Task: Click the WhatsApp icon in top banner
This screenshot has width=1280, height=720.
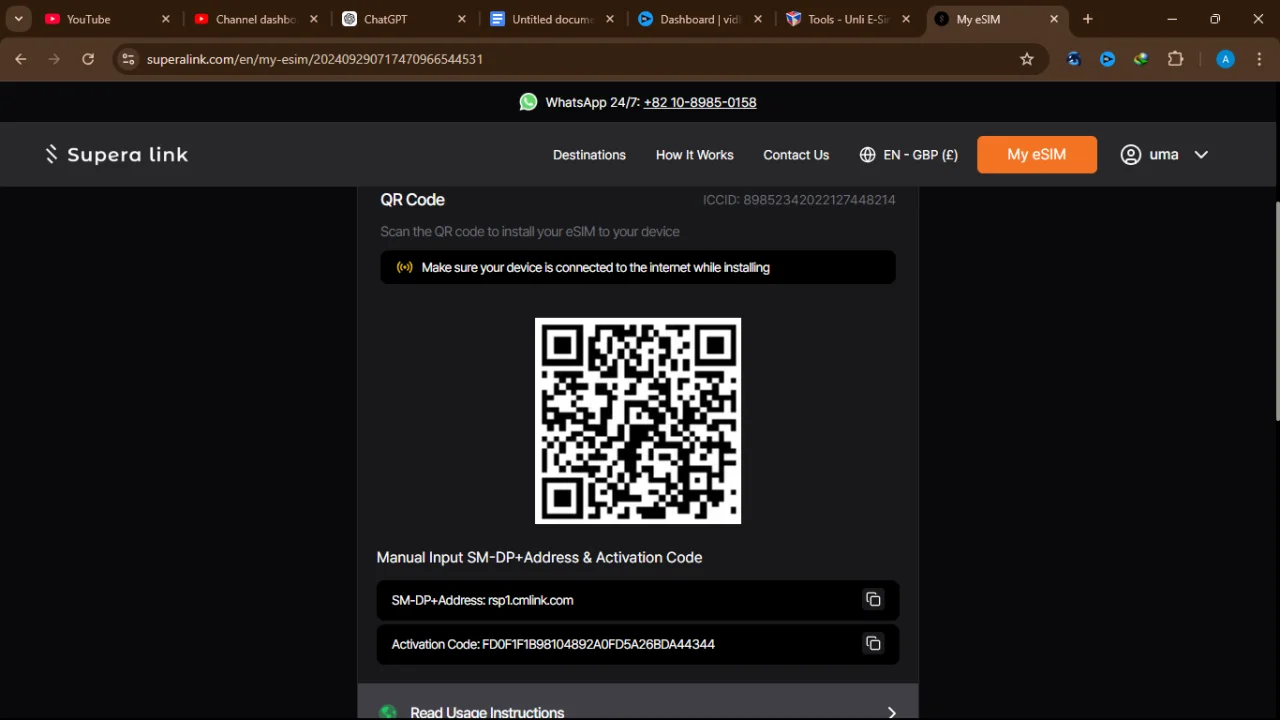Action: click(x=528, y=102)
